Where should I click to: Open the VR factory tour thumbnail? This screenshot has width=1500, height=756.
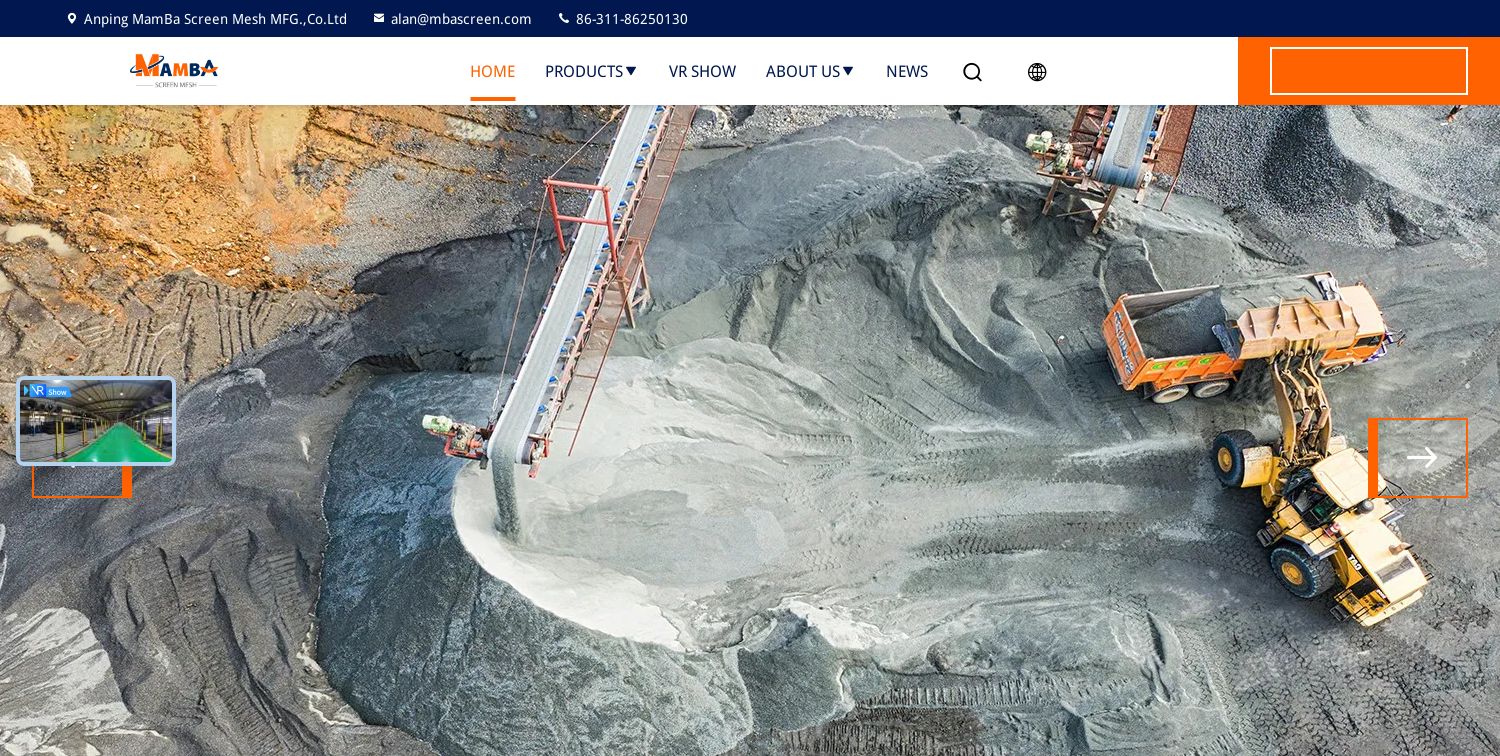pos(96,421)
